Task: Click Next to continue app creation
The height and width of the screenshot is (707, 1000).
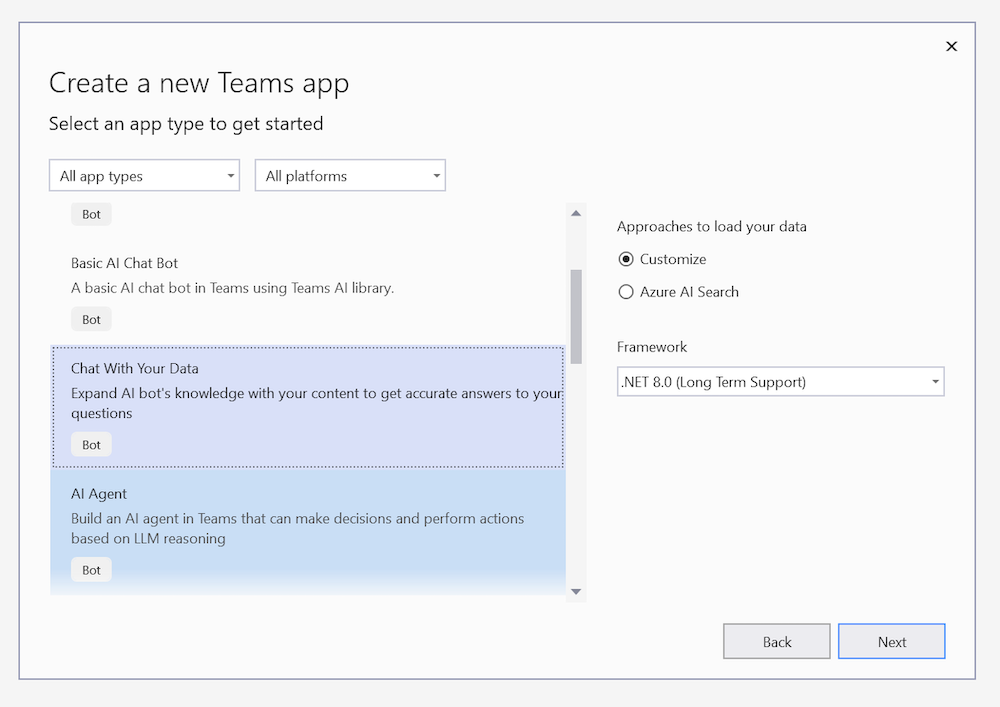Action: tap(891, 641)
